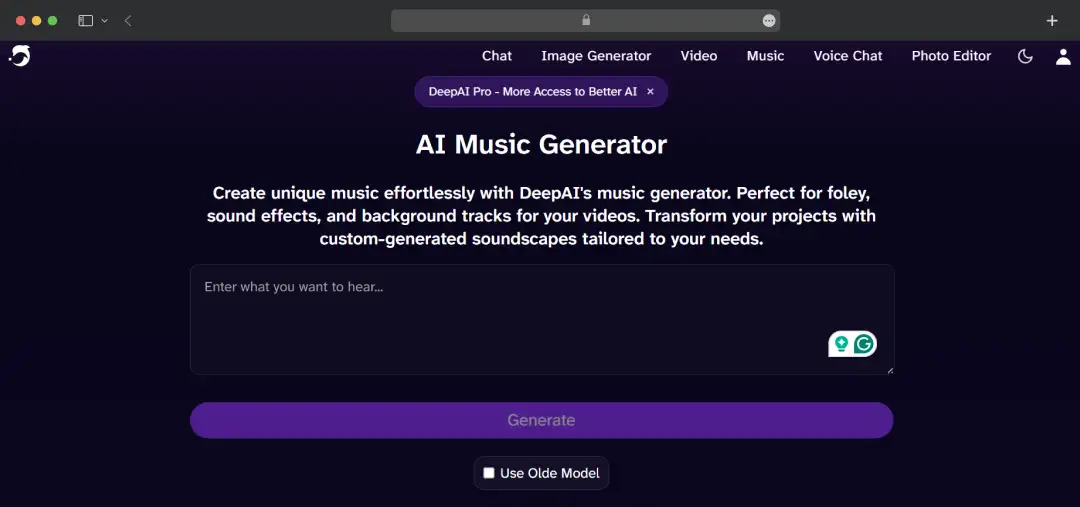This screenshot has width=1080, height=507.
Task: Select the Music nav item
Action: click(x=765, y=56)
